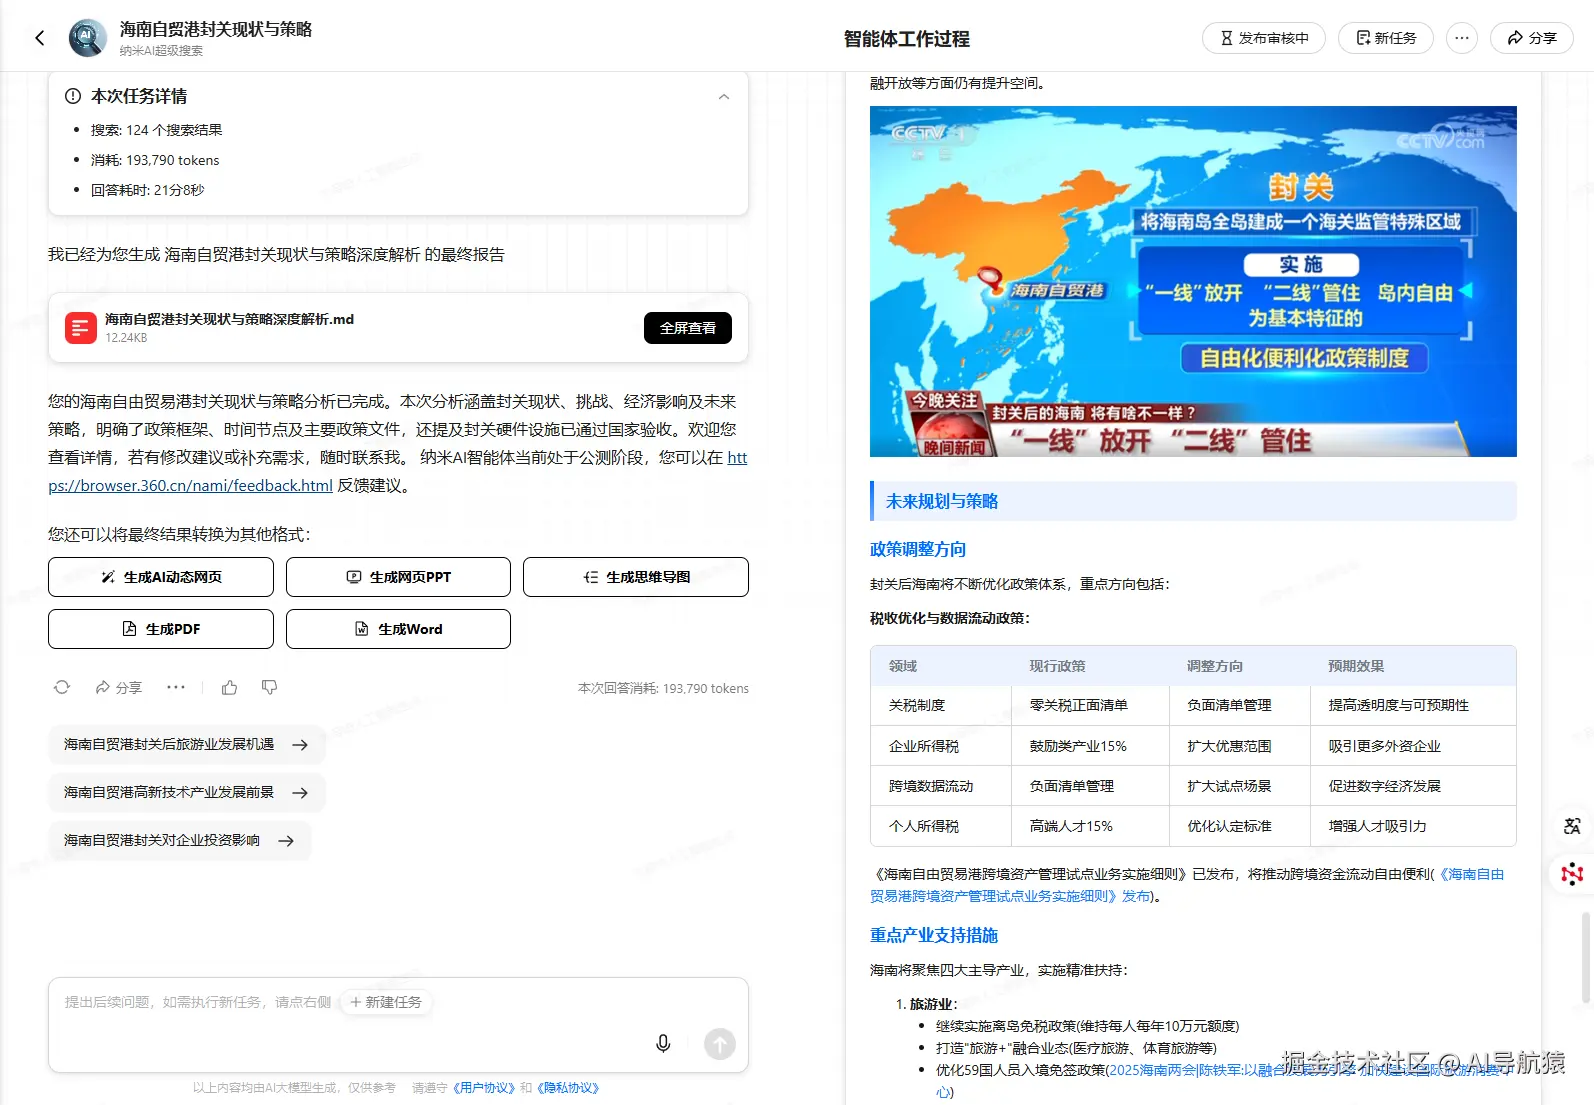Select suggestion 海南自贸港封关对企业投资影响
This screenshot has width=1594, height=1105.
click(179, 840)
